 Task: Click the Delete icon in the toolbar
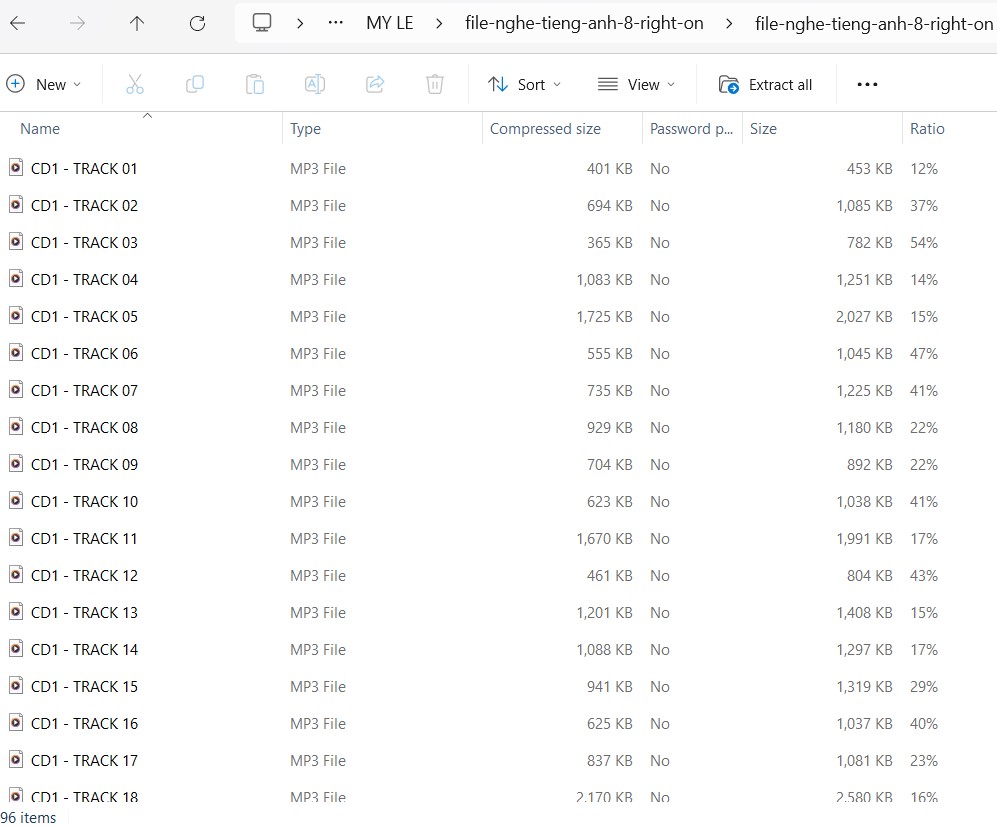pos(435,84)
